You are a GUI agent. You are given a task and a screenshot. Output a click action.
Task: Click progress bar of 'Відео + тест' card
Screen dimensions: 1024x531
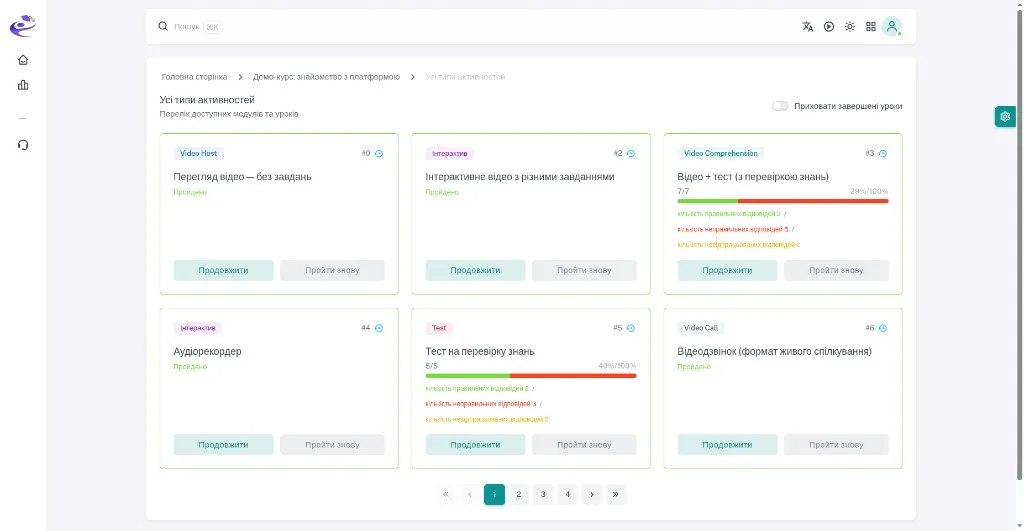(x=783, y=201)
